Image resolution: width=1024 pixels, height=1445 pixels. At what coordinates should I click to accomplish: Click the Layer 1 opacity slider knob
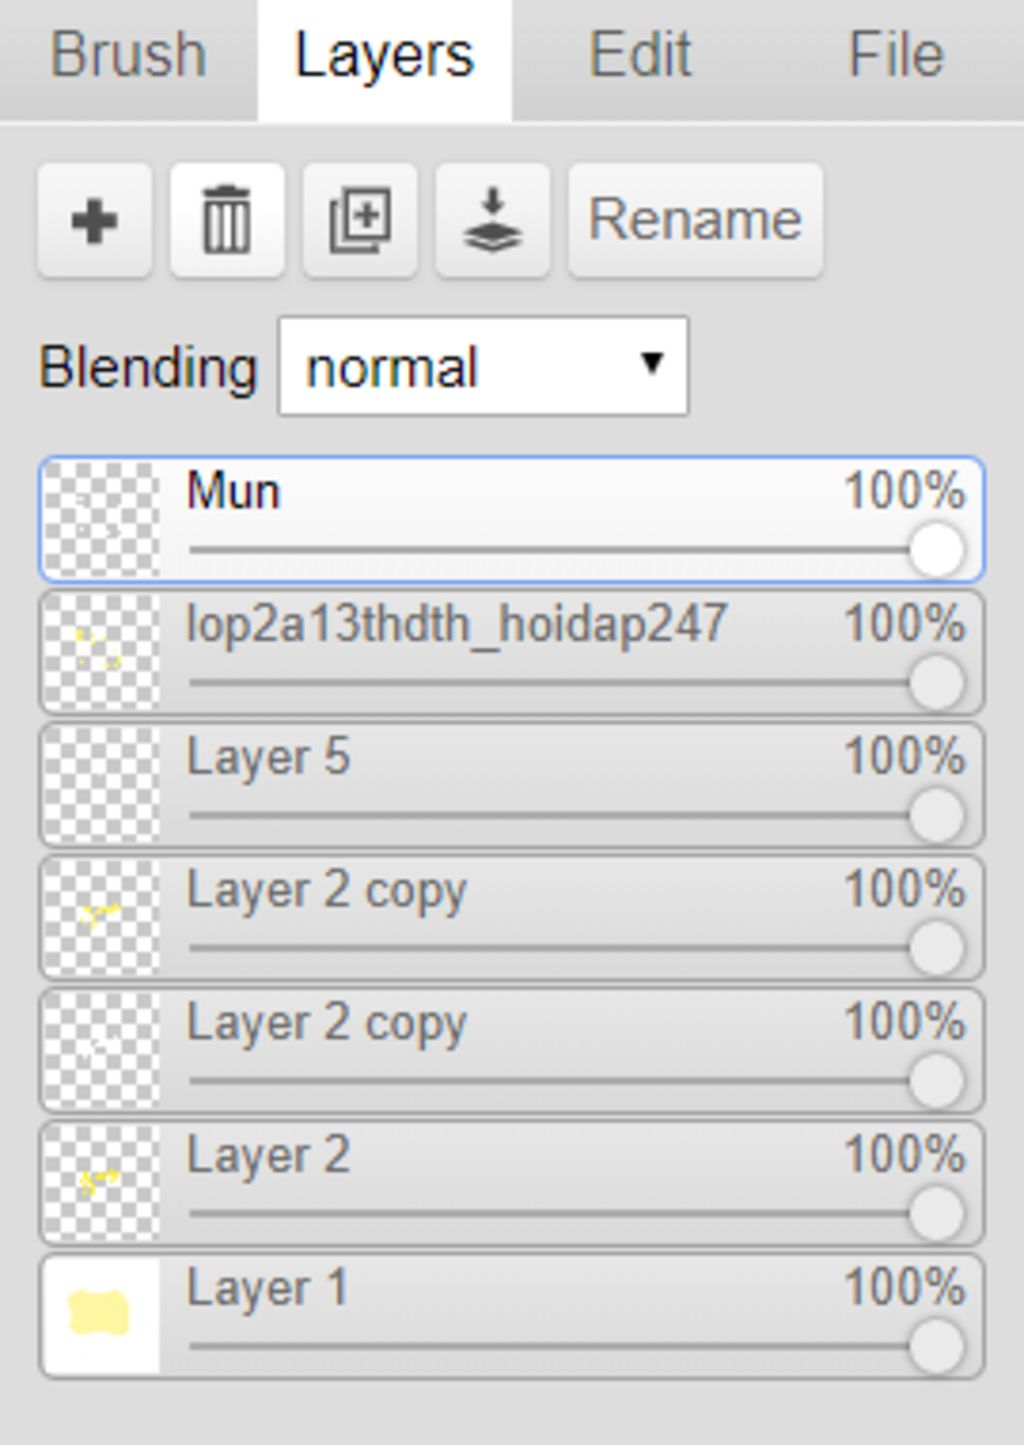(x=937, y=1346)
